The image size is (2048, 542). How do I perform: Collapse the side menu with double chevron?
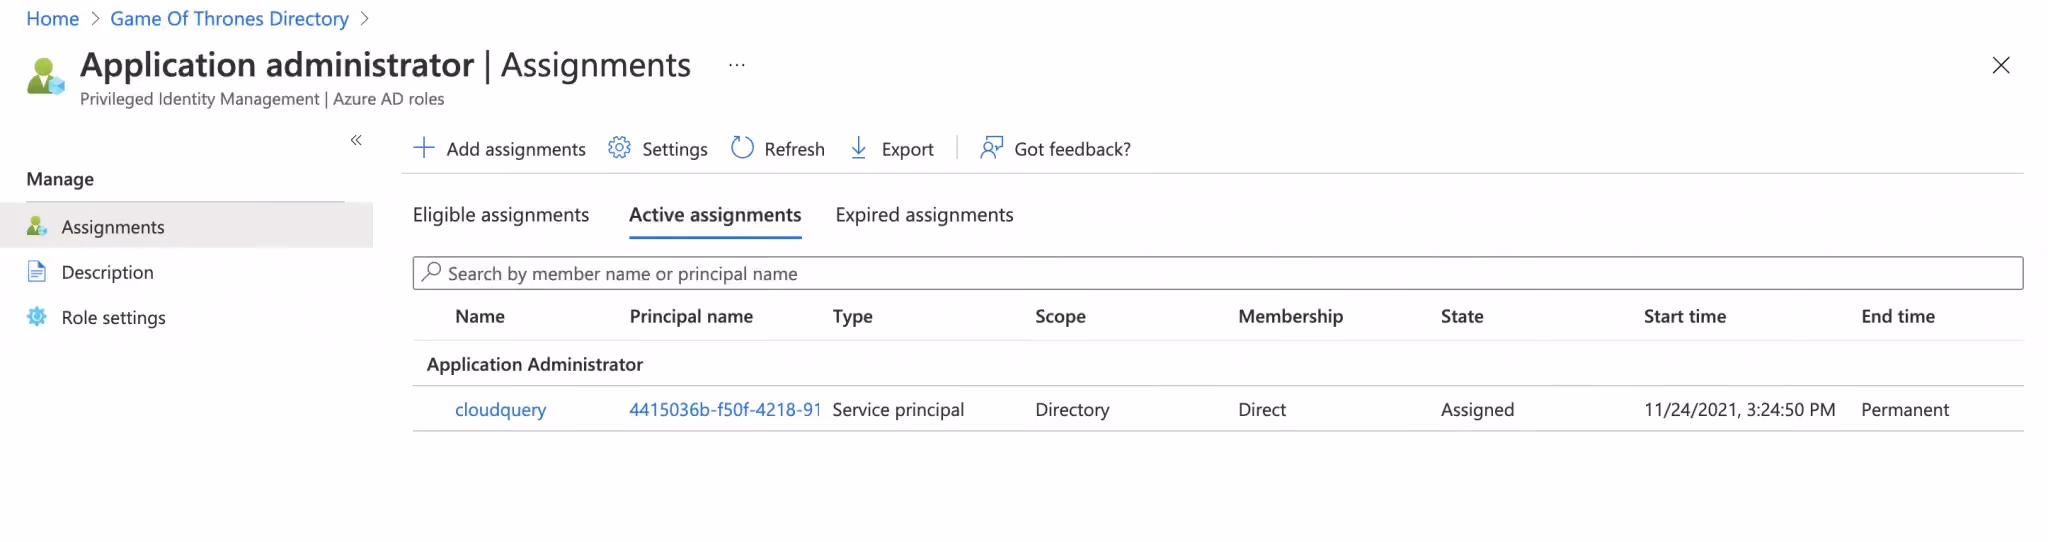click(356, 140)
